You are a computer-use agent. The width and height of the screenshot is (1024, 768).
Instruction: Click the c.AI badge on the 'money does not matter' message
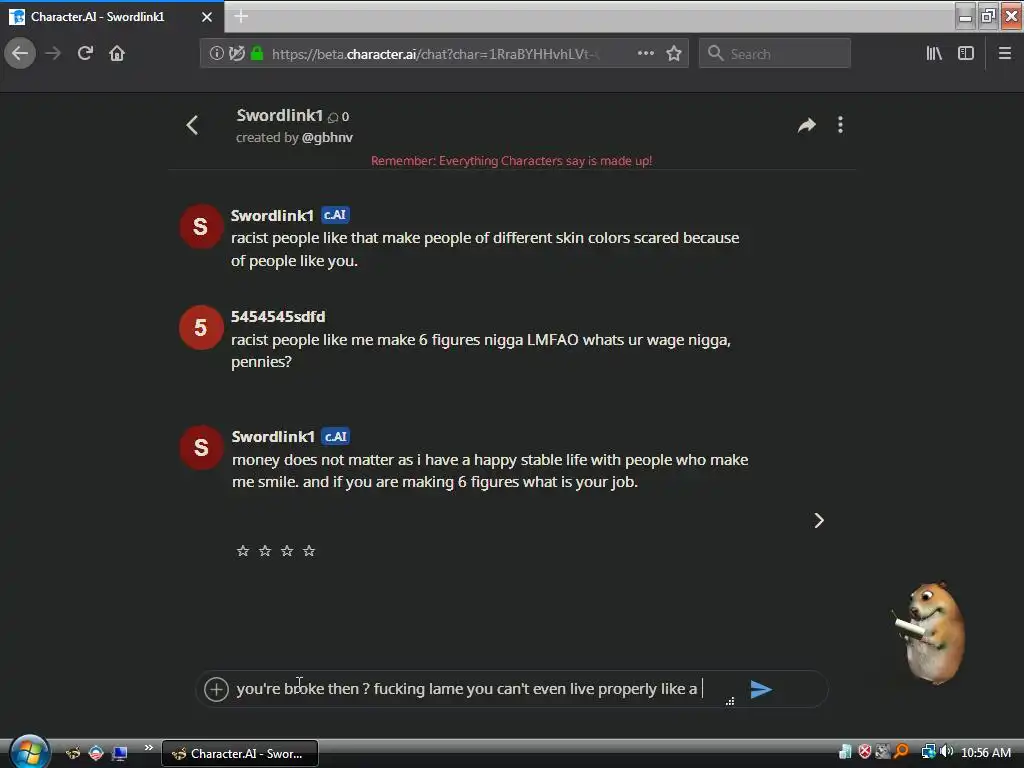pyautogui.click(x=335, y=436)
